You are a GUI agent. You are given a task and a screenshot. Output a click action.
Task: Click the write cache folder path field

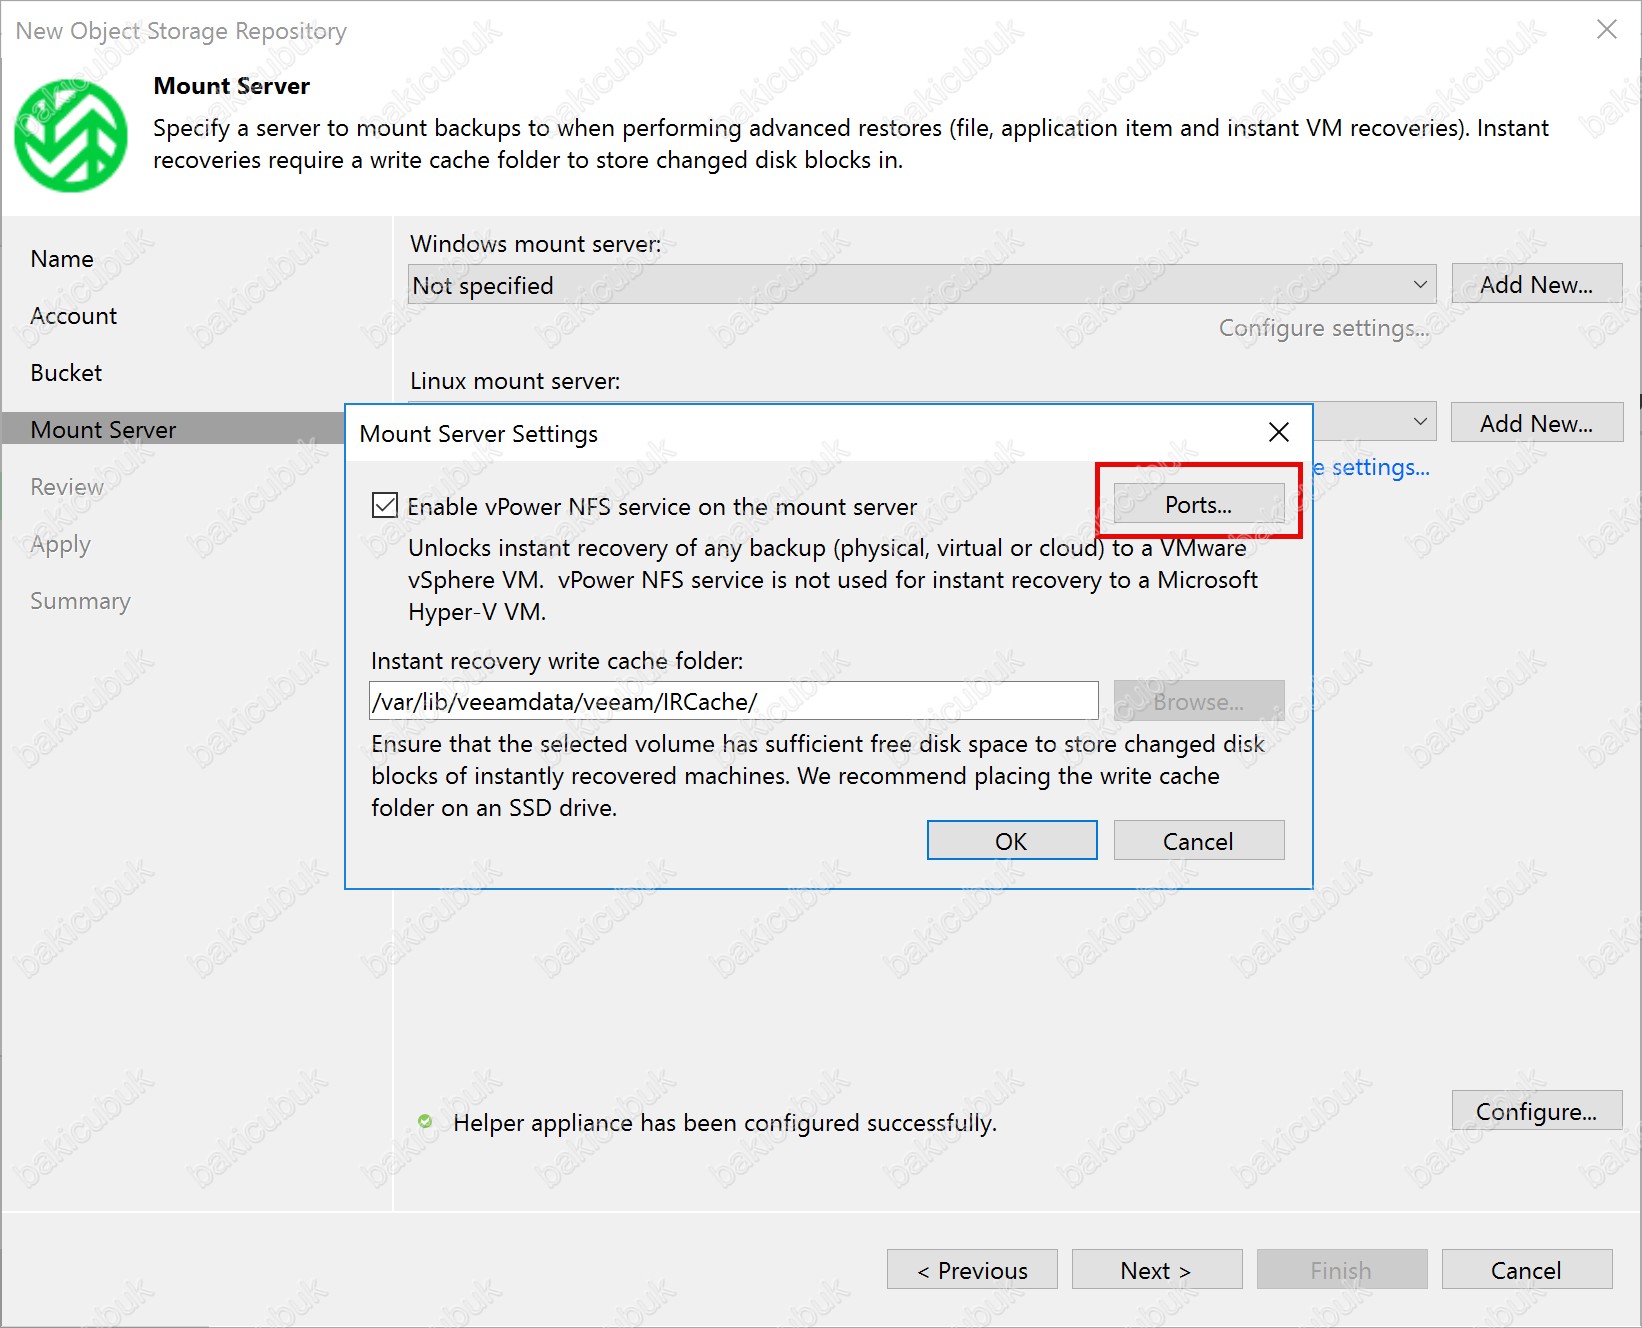733,702
